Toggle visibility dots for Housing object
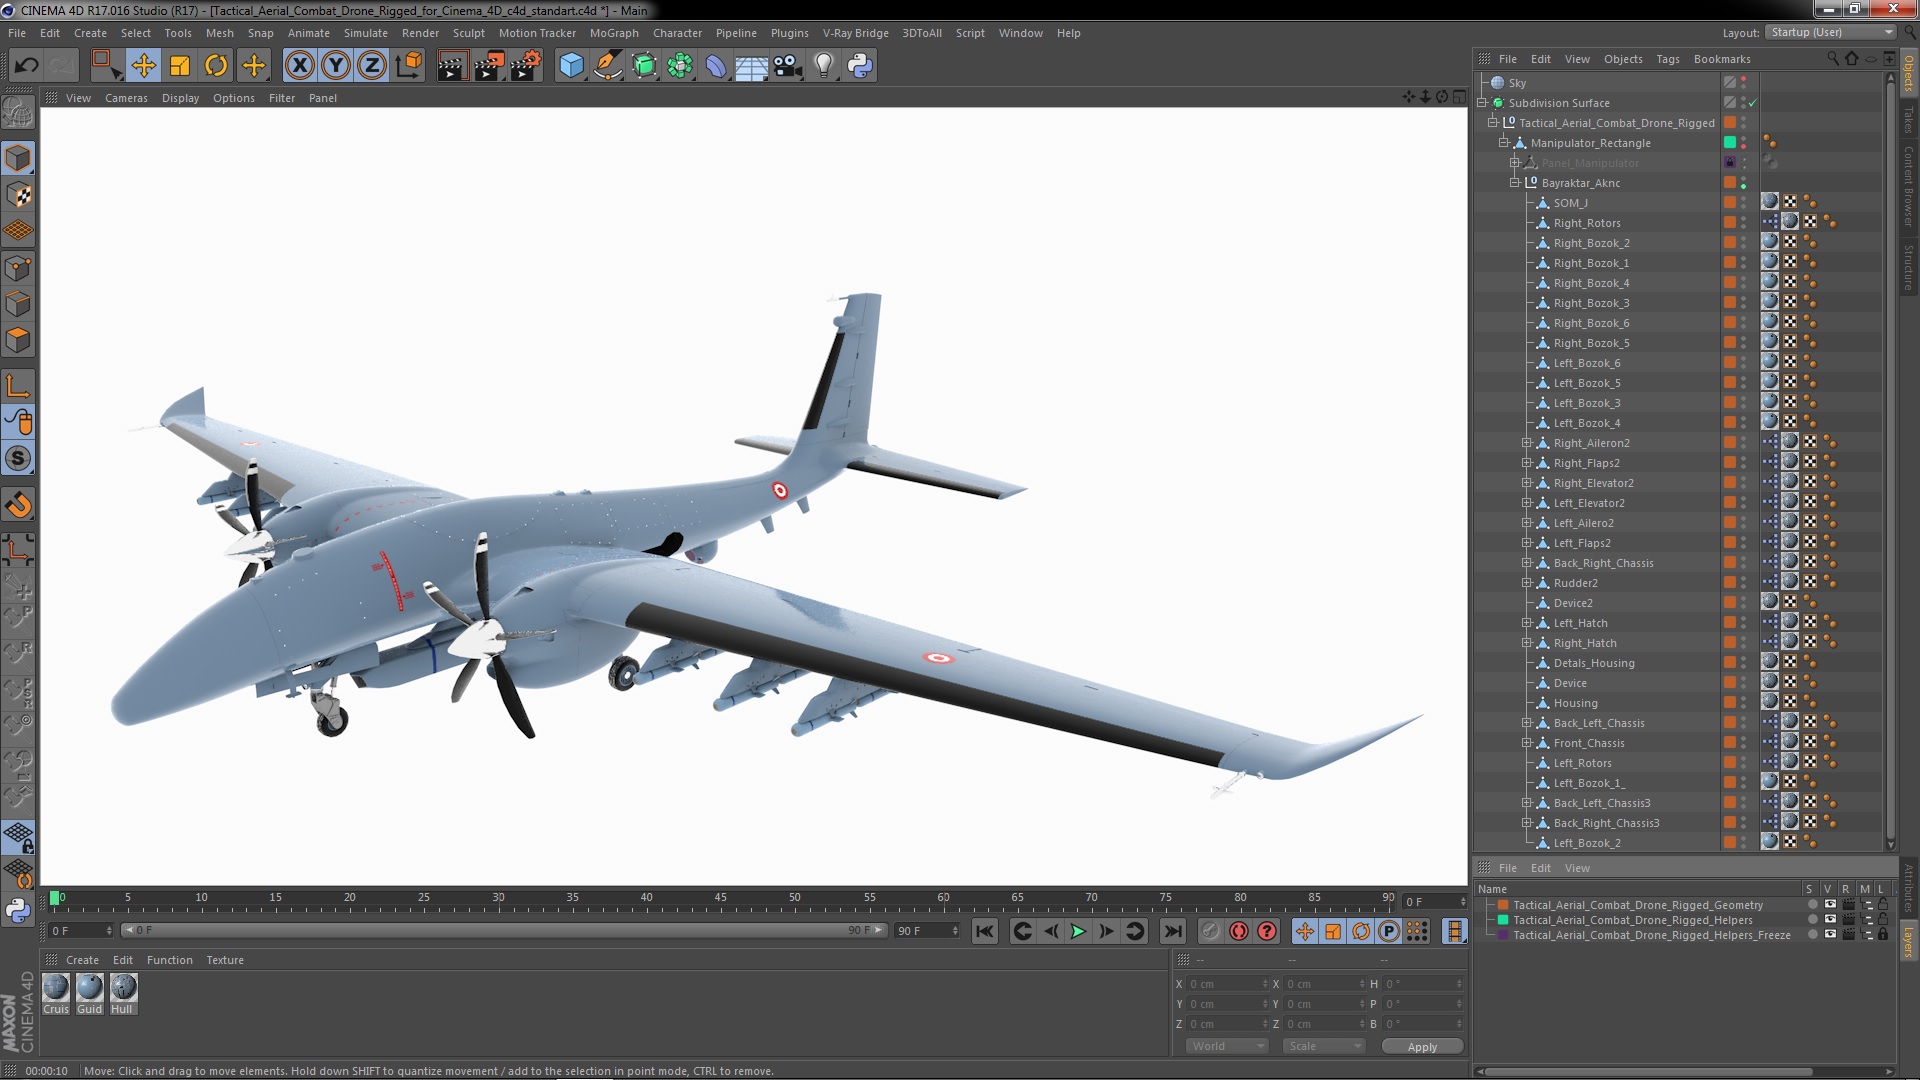 [1743, 703]
